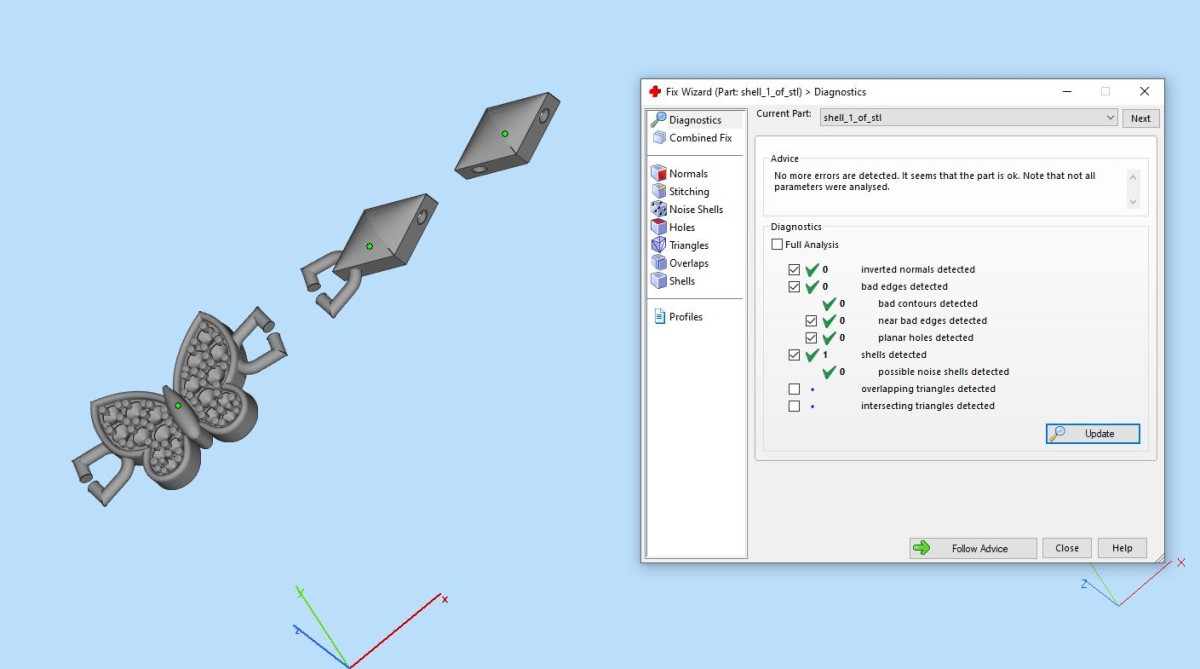Open the Overlaps tool icon
Screen dimensions: 1200x669
659,263
